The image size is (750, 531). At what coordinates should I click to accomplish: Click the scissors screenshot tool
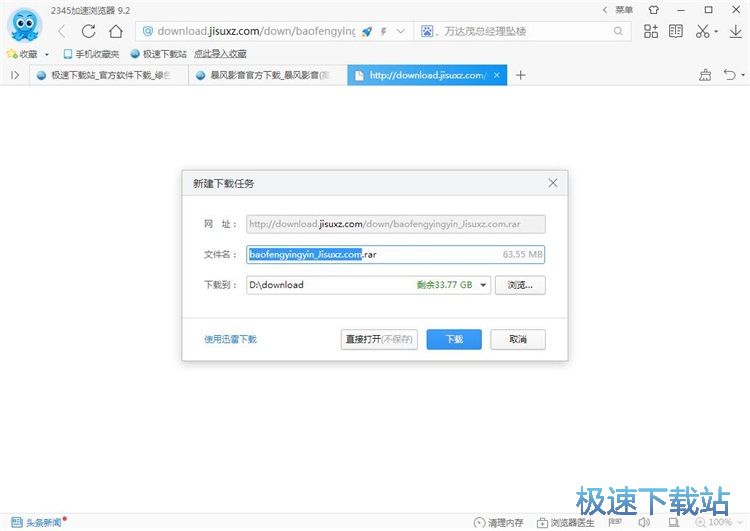pyautogui.click(x=702, y=32)
